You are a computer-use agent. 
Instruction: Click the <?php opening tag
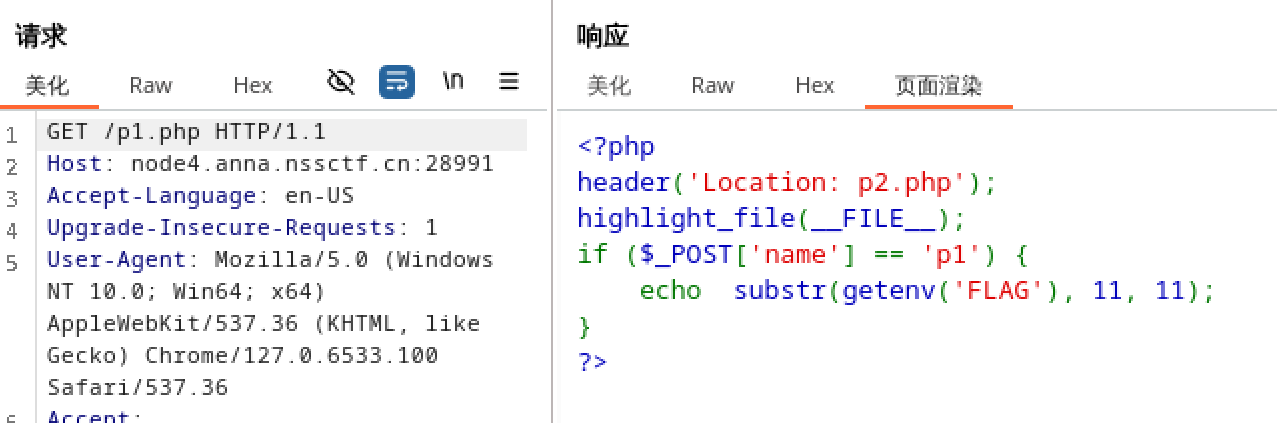click(615, 147)
